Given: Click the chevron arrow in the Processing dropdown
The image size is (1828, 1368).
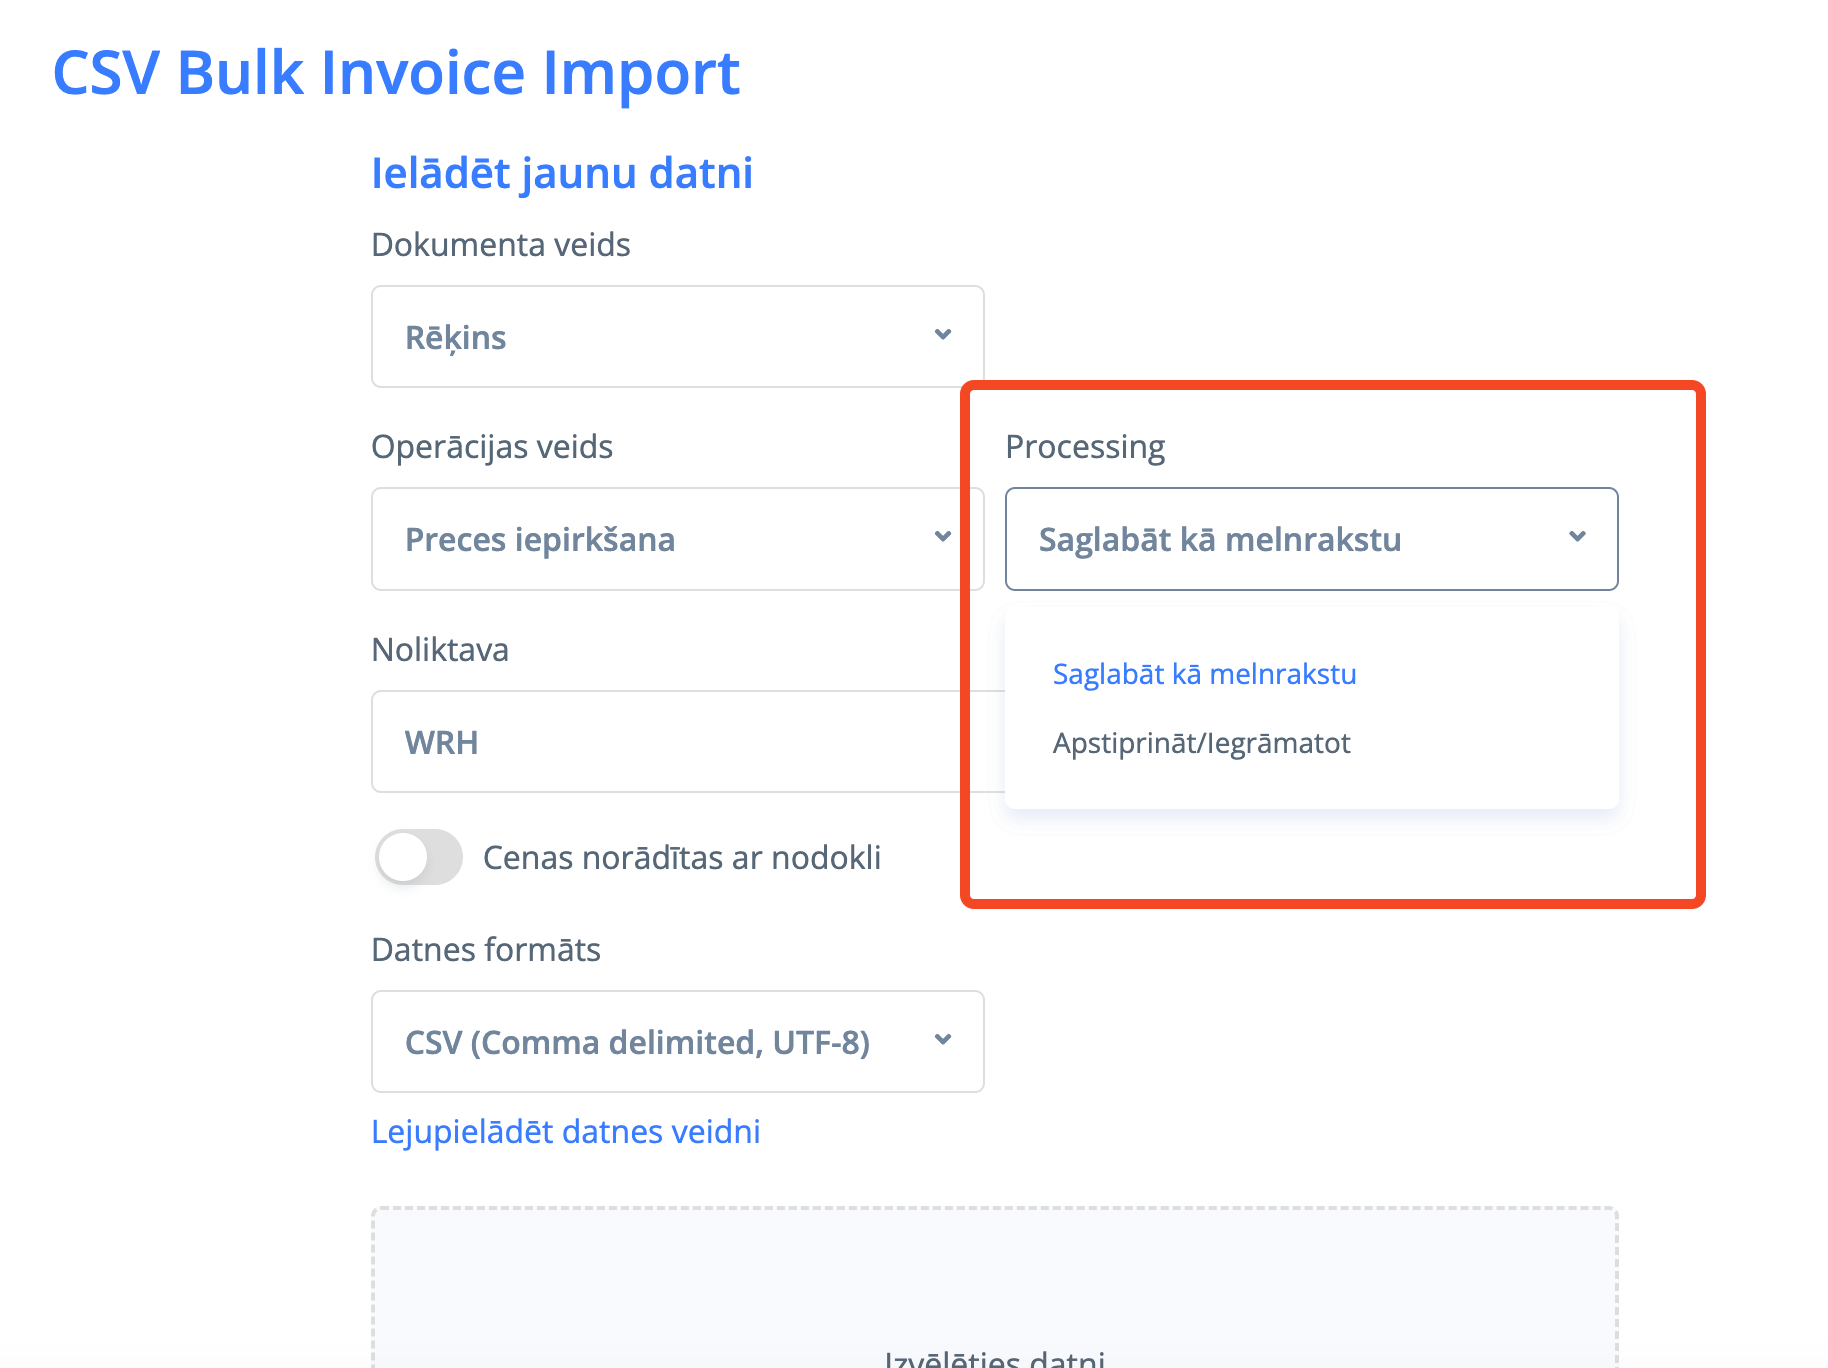Looking at the screenshot, I should (x=1577, y=537).
